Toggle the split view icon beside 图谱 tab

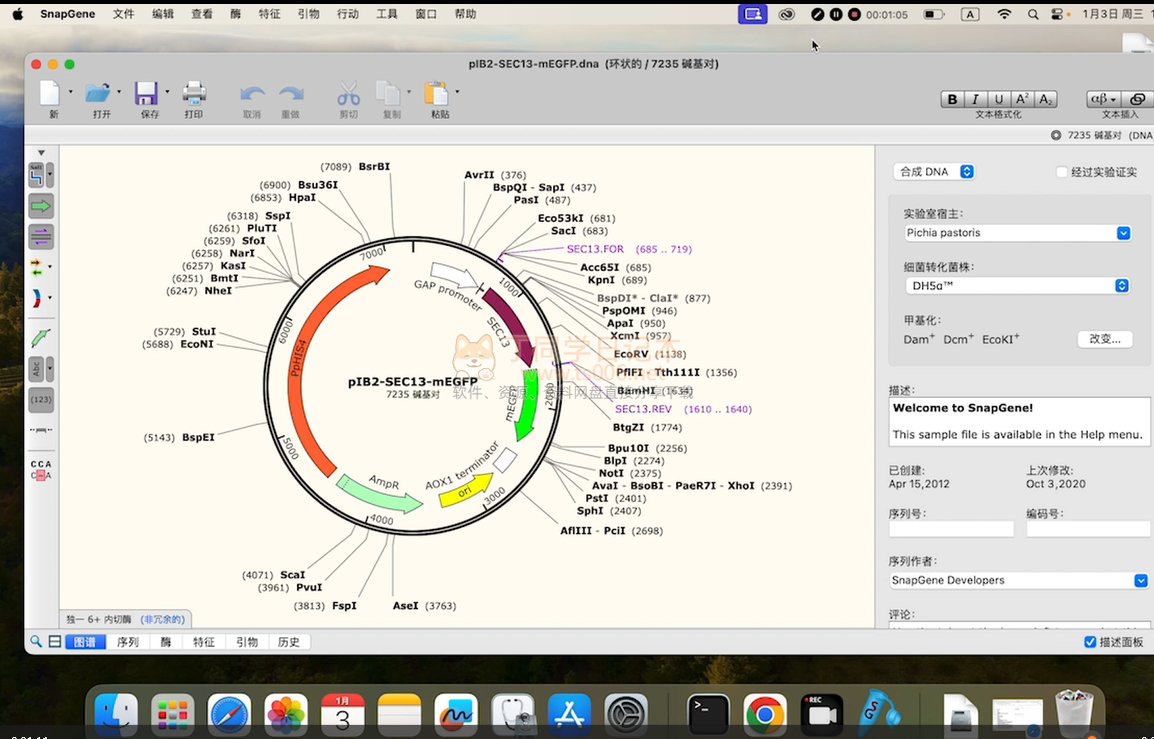coord(54,642)
